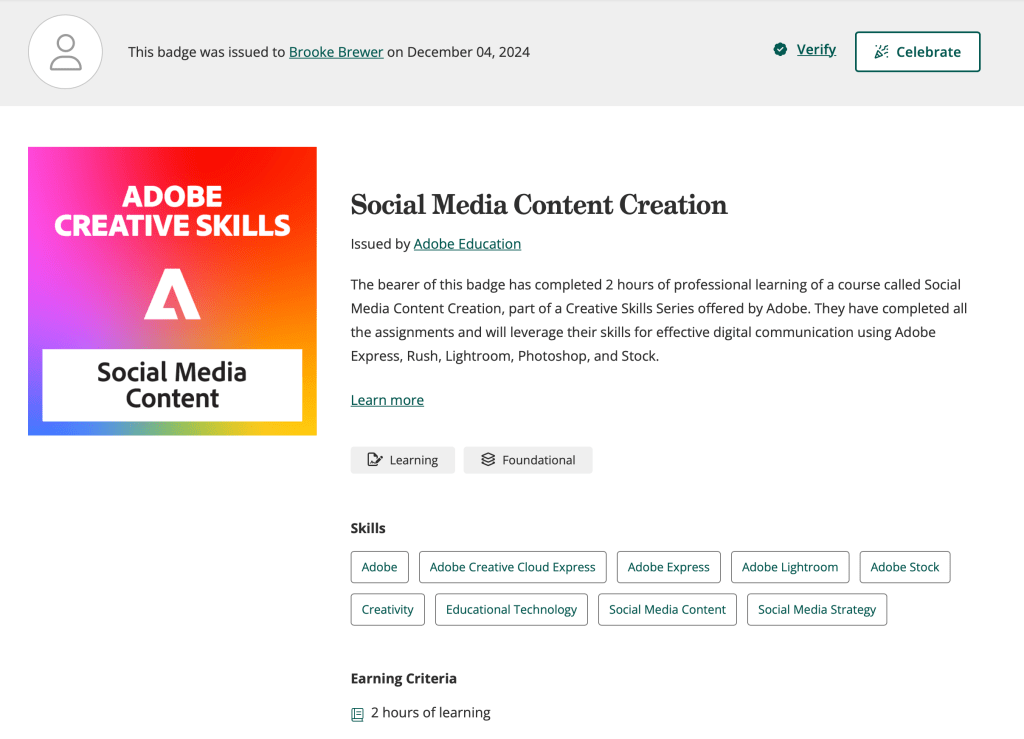Viewport: 1024px width, 739px height.
Task: Click the Learn more link
Action: coord(387,400)
